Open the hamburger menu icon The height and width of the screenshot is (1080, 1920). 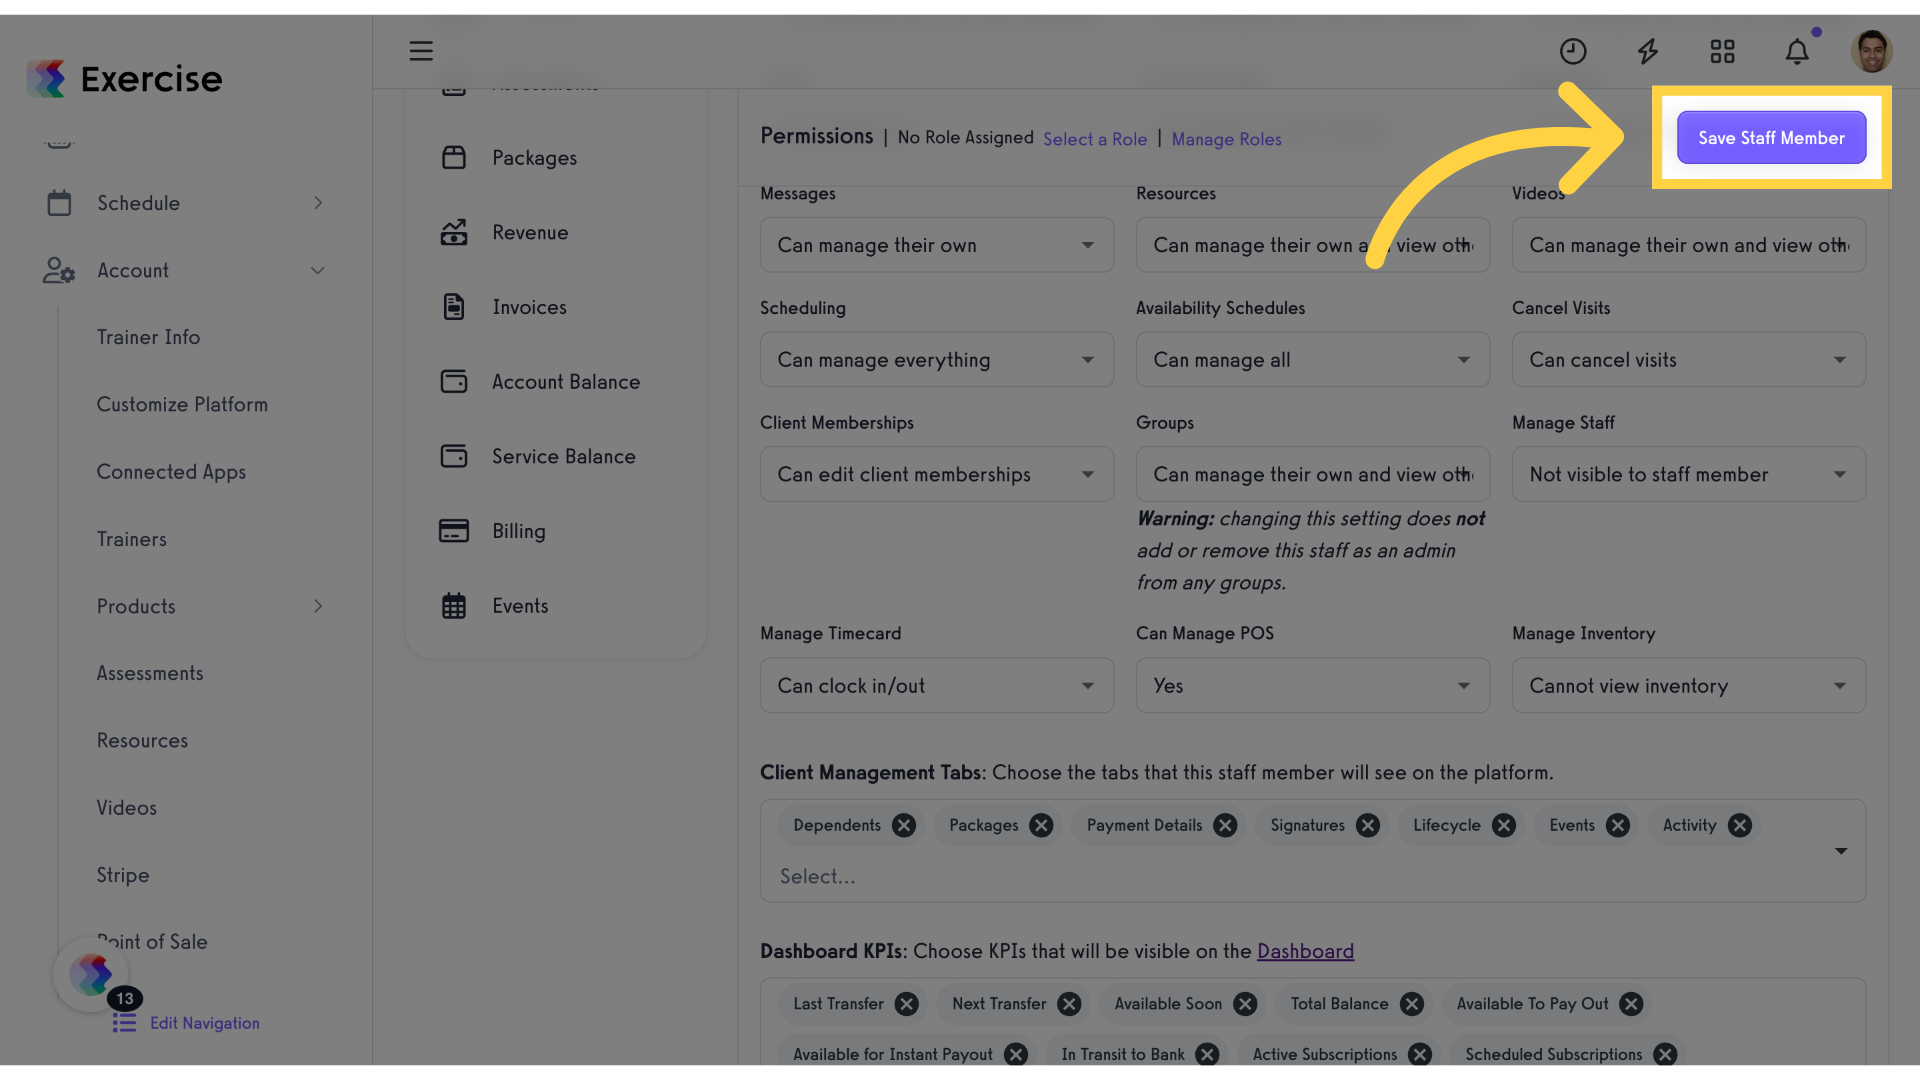tap(421, 51)
